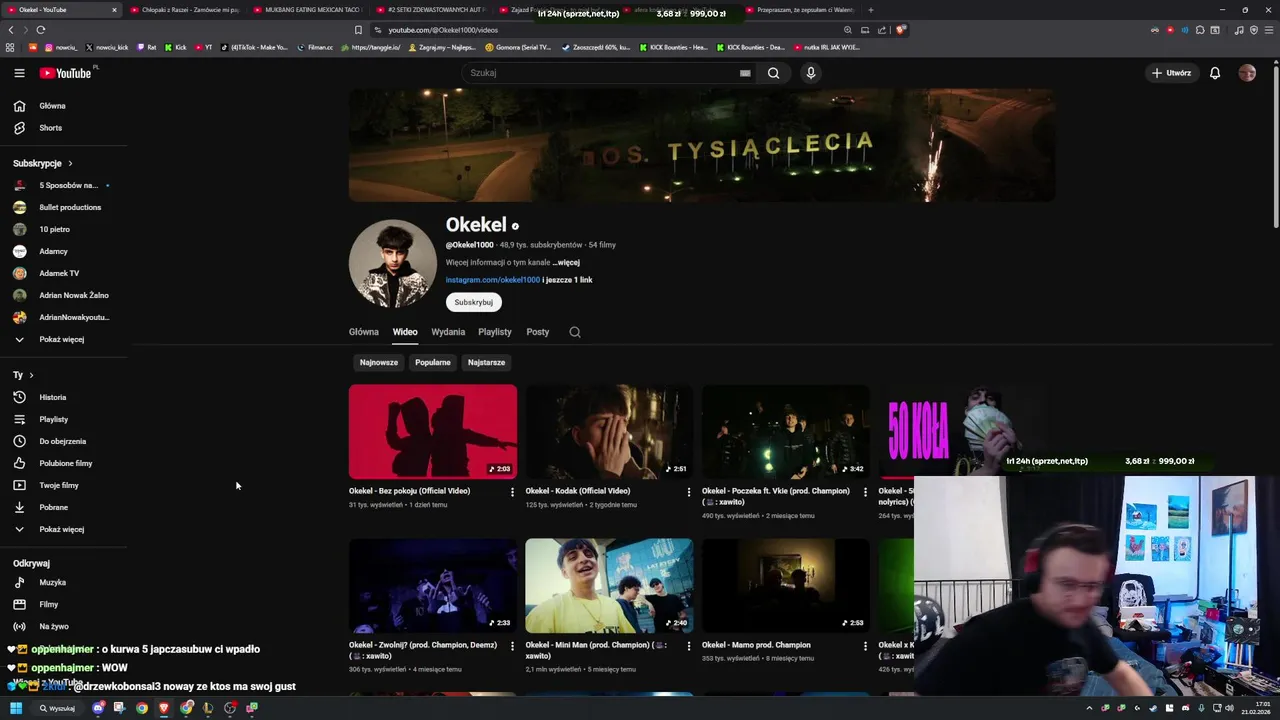This screenshot has width=1280, height=720.
Task: Click the taskbar Wyszukaj search box
Action: coord(58,708)
